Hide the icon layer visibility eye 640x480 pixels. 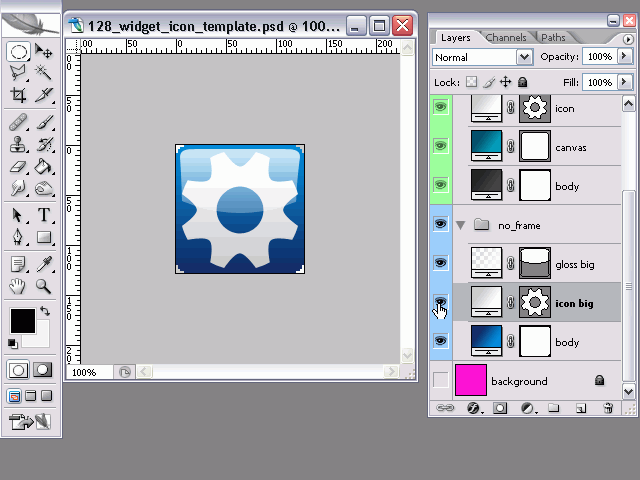[440, 107]
